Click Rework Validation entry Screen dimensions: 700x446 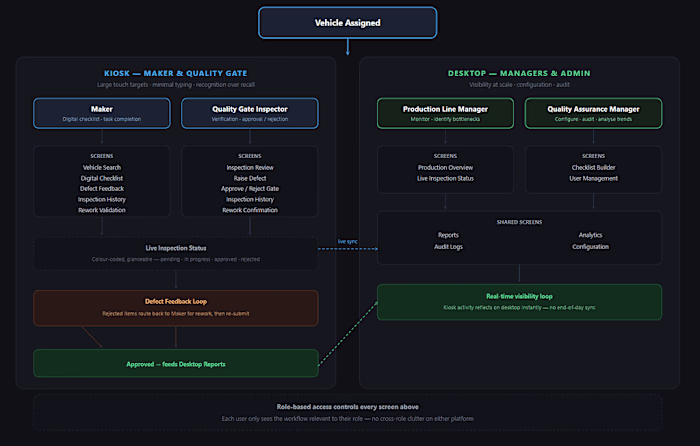(x=102, y=210)
